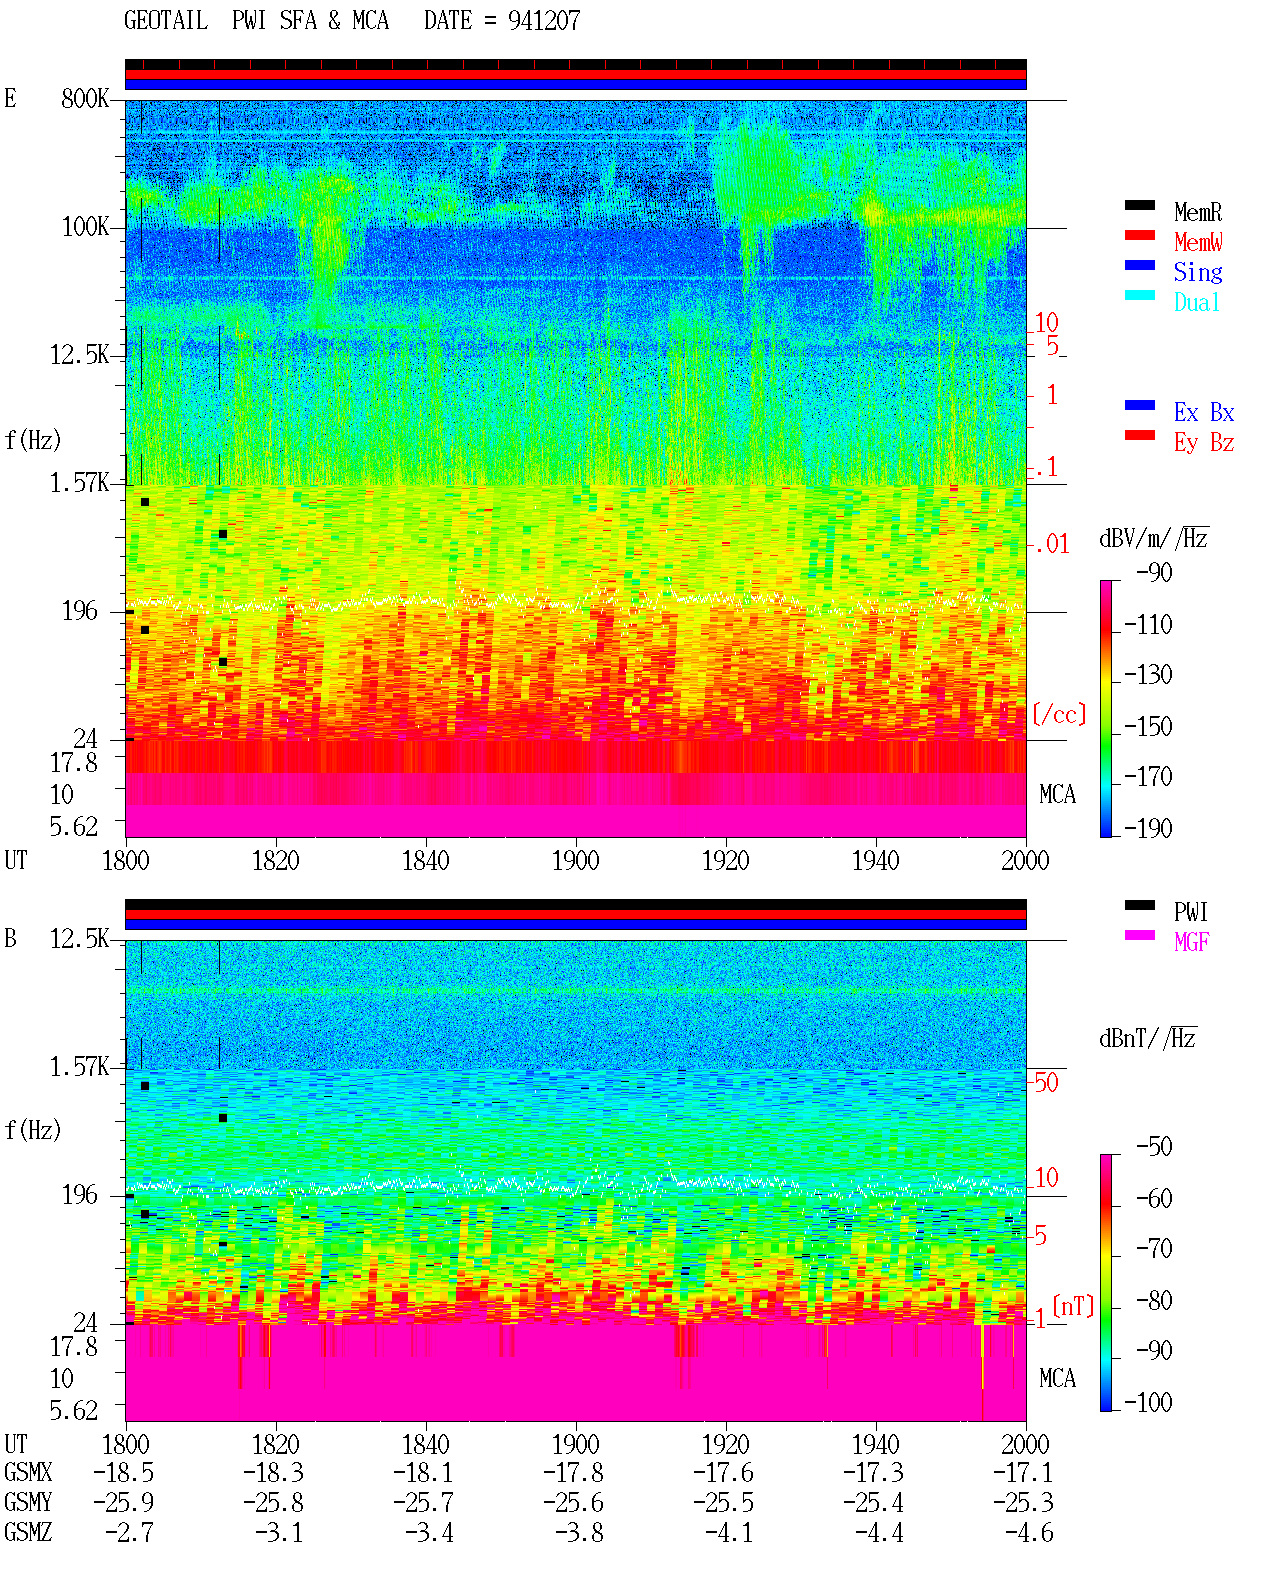The height and width of the screenshot is (1593, 1280).
Task: Click the blue Ex Bx legend swatch
Action: pos(1140,405)
